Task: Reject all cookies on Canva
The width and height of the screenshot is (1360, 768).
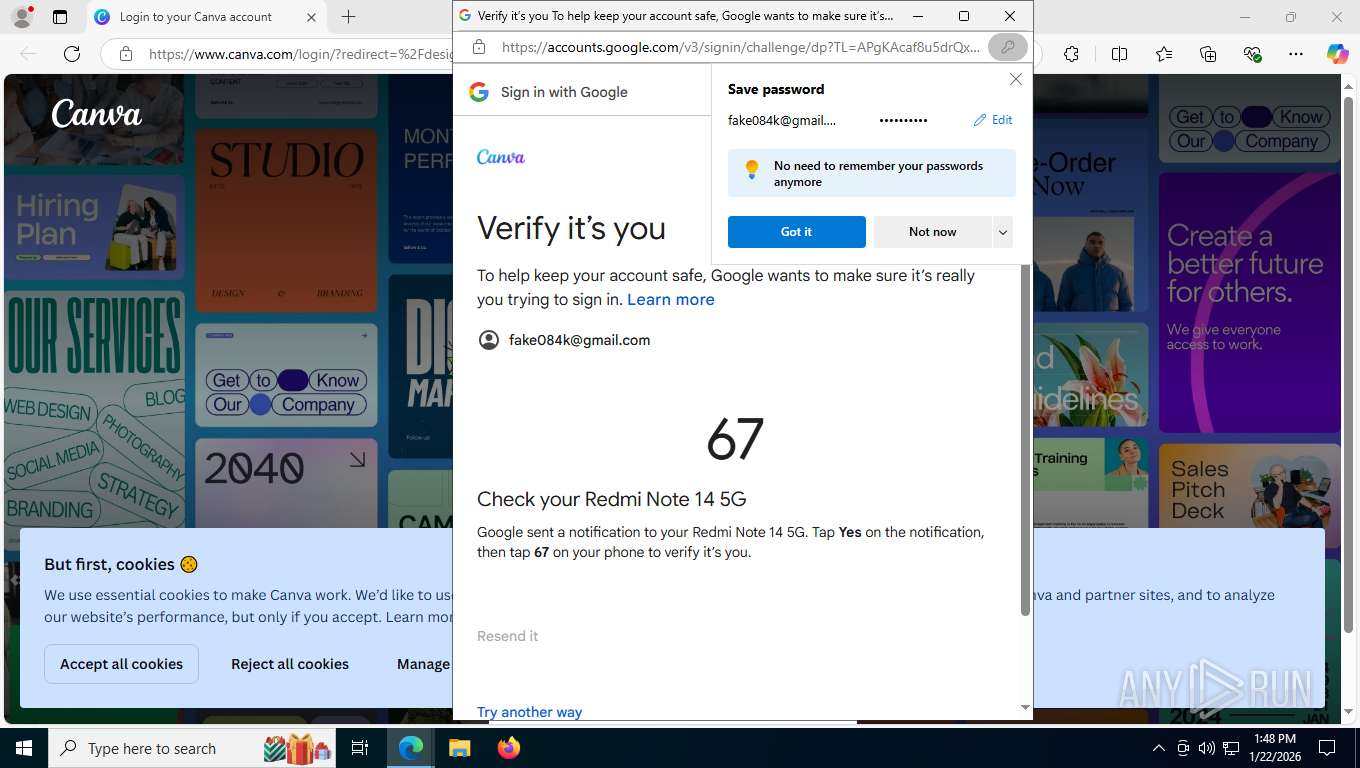Action: coord(290,664)
